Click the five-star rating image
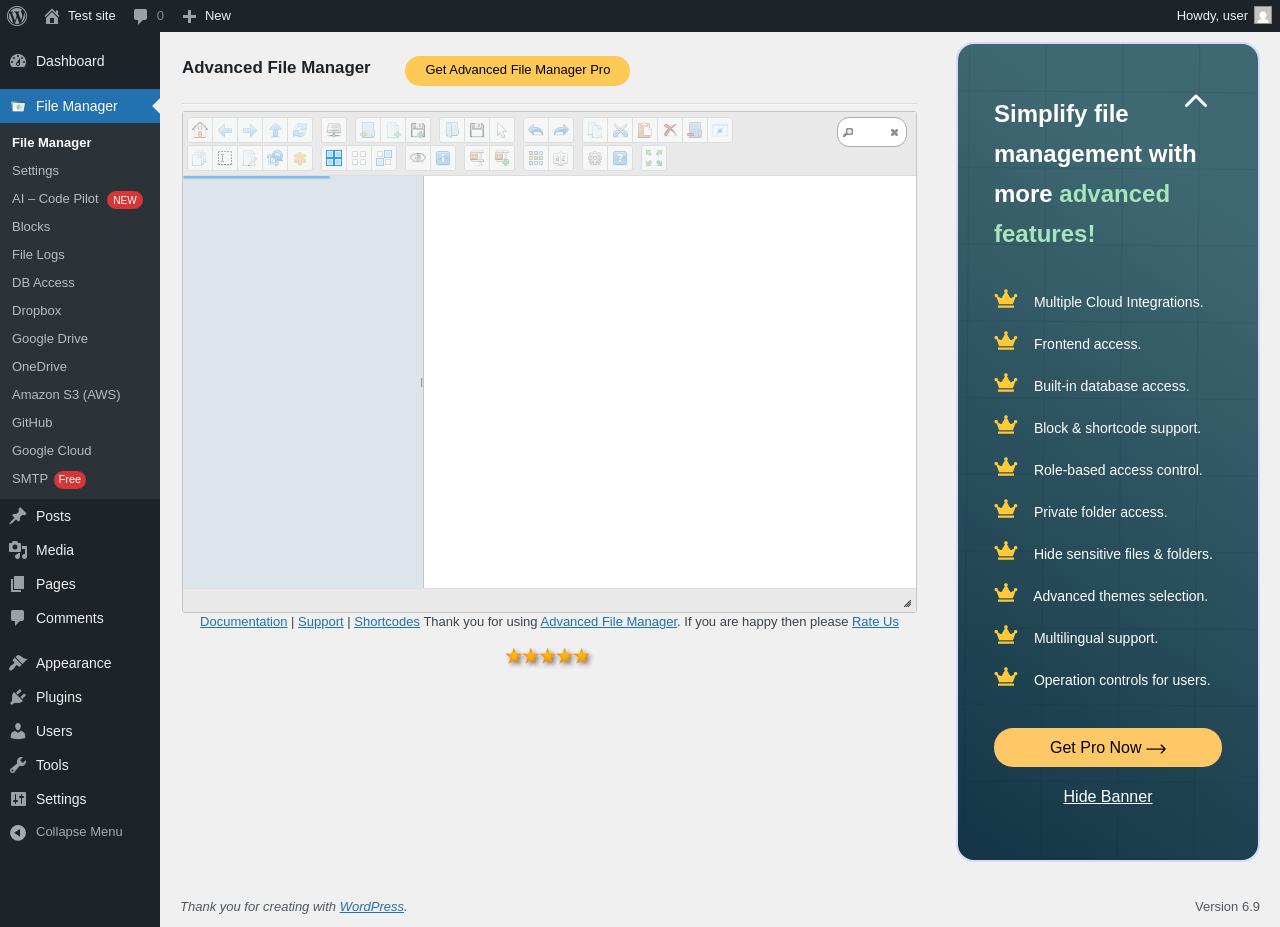1280x927 pixels. point(548,656)
